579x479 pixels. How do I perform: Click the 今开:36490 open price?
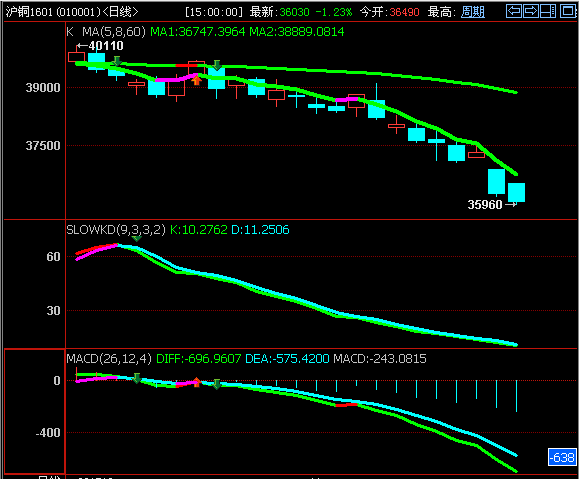pyautogui.click(x=390, y=12)
